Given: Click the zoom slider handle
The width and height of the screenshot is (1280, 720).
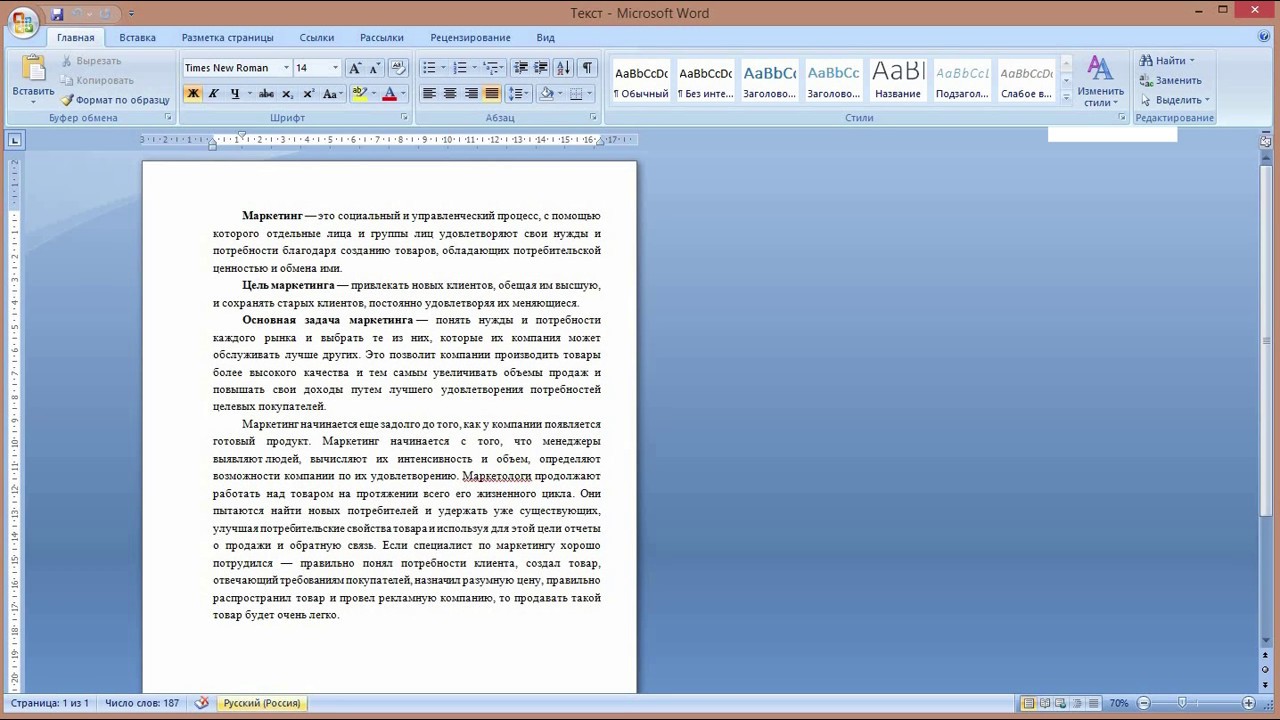Looking at the screenshot, I should click(x=1182, y=703).
